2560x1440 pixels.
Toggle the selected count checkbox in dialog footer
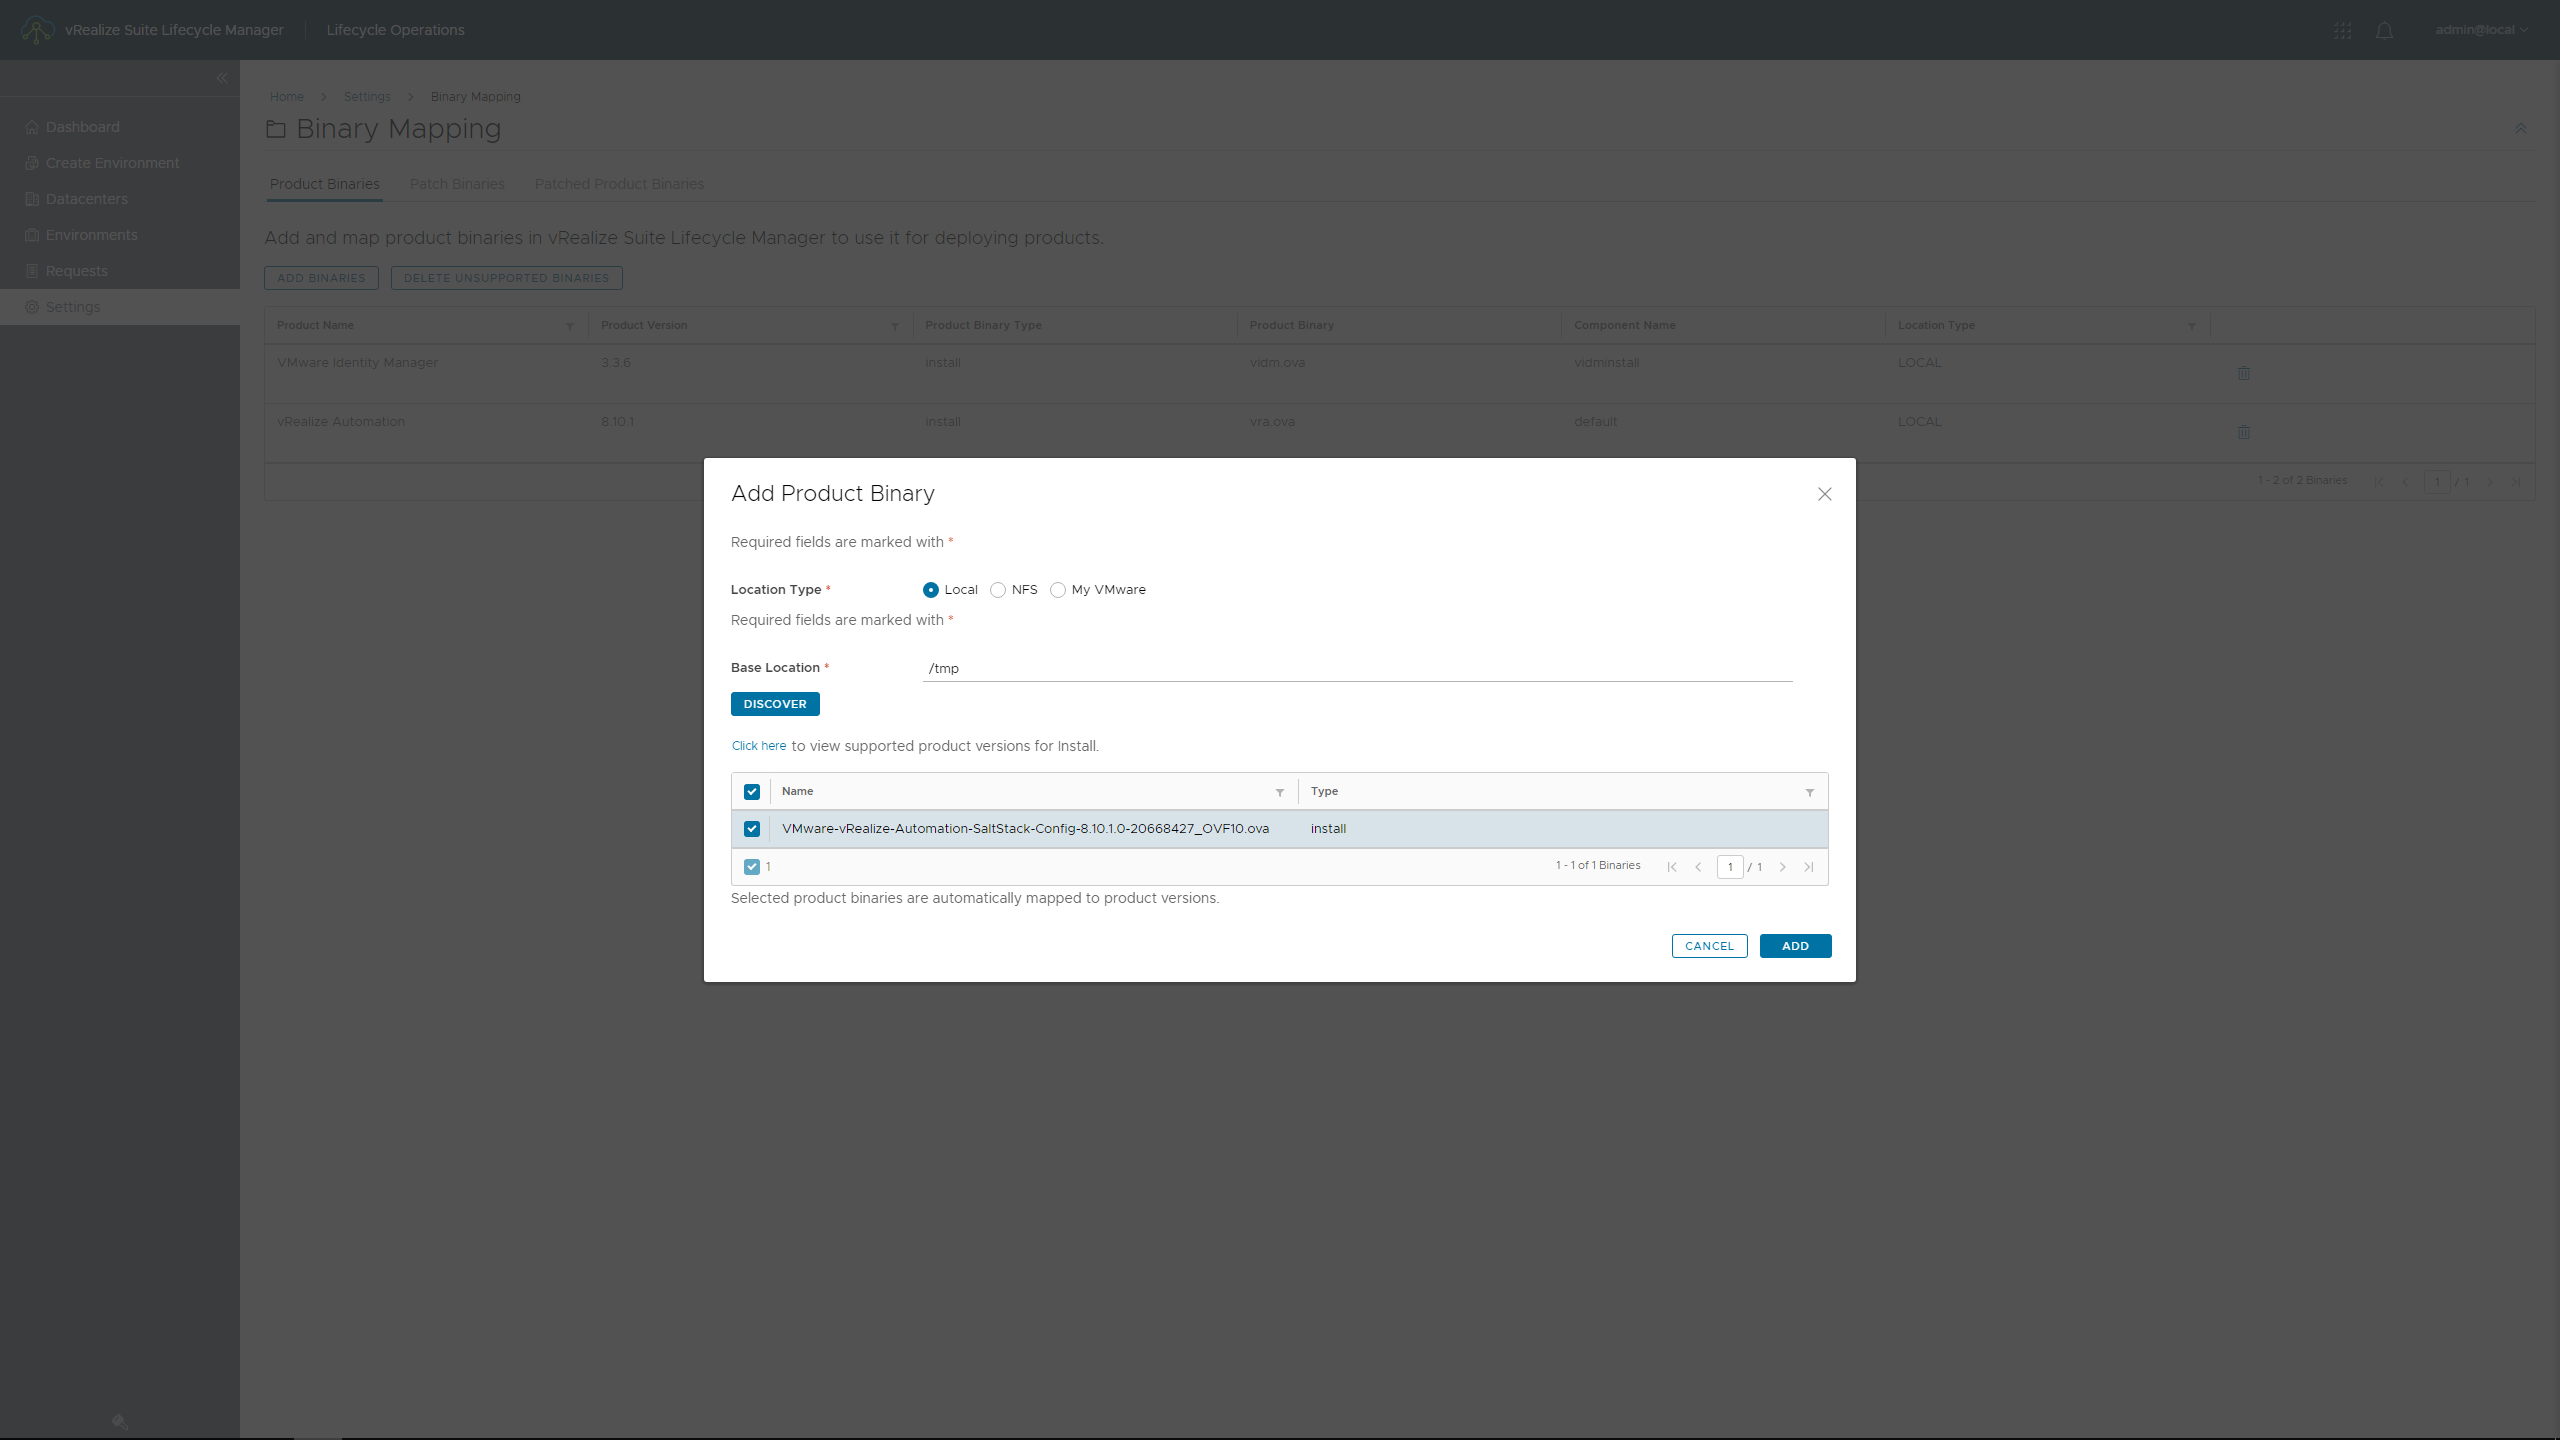point(752,867)
